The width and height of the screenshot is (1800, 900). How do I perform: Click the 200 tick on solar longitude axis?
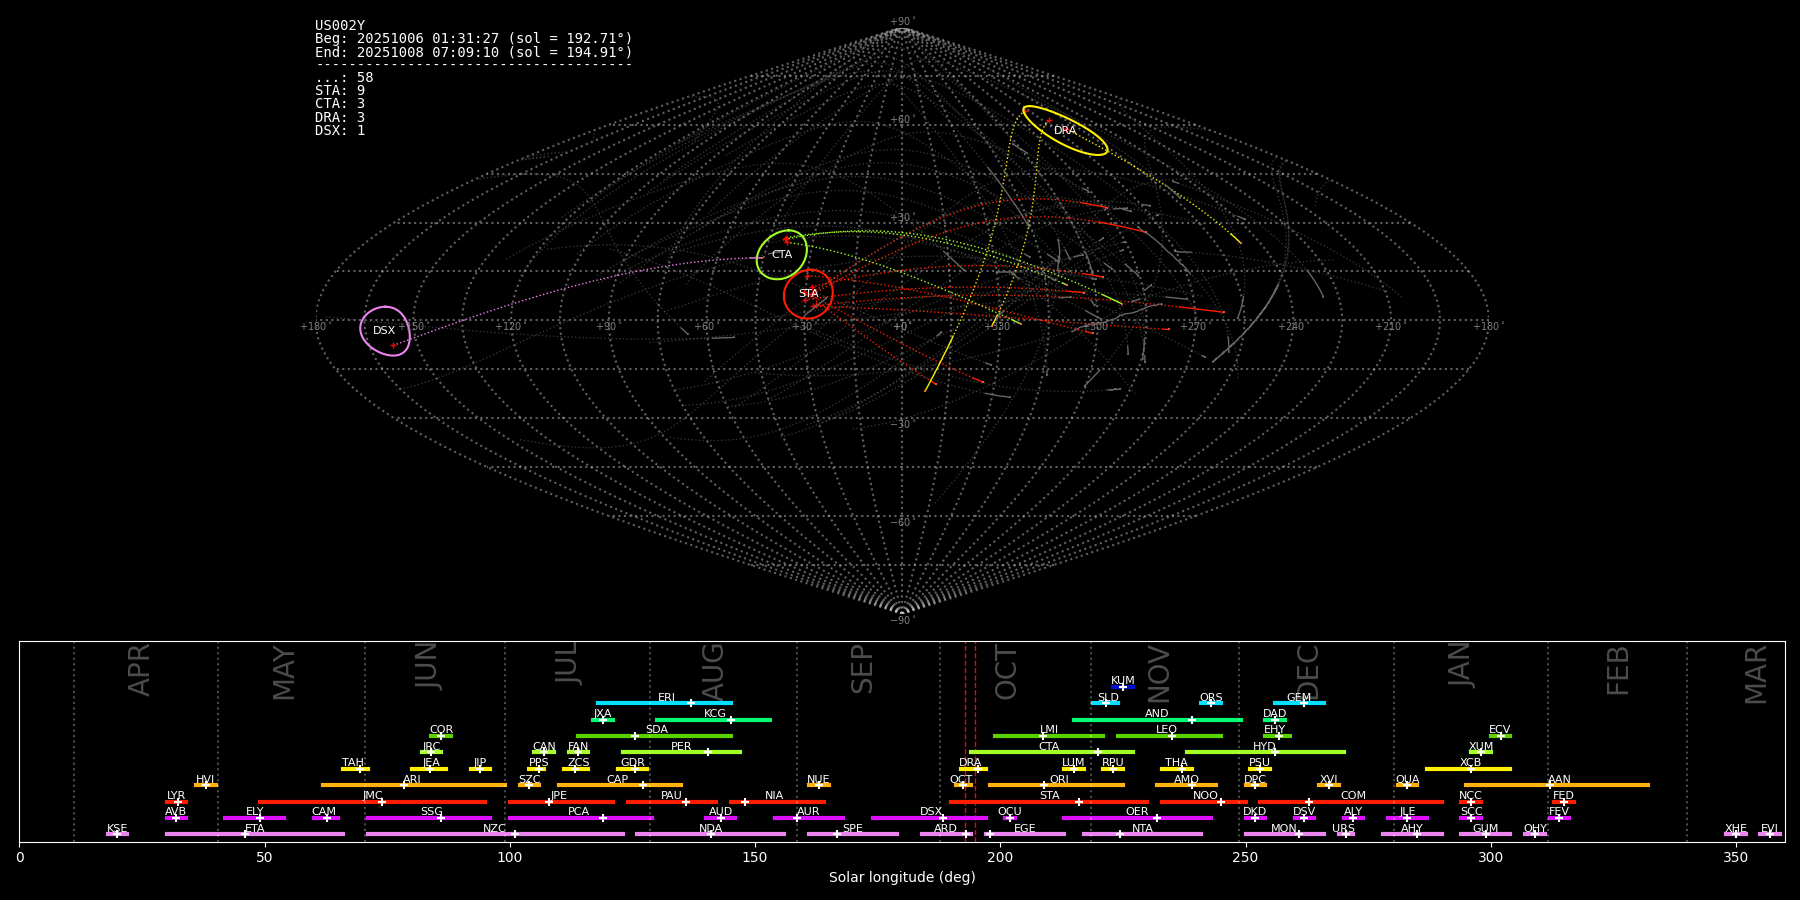[x=1000, y=857]
